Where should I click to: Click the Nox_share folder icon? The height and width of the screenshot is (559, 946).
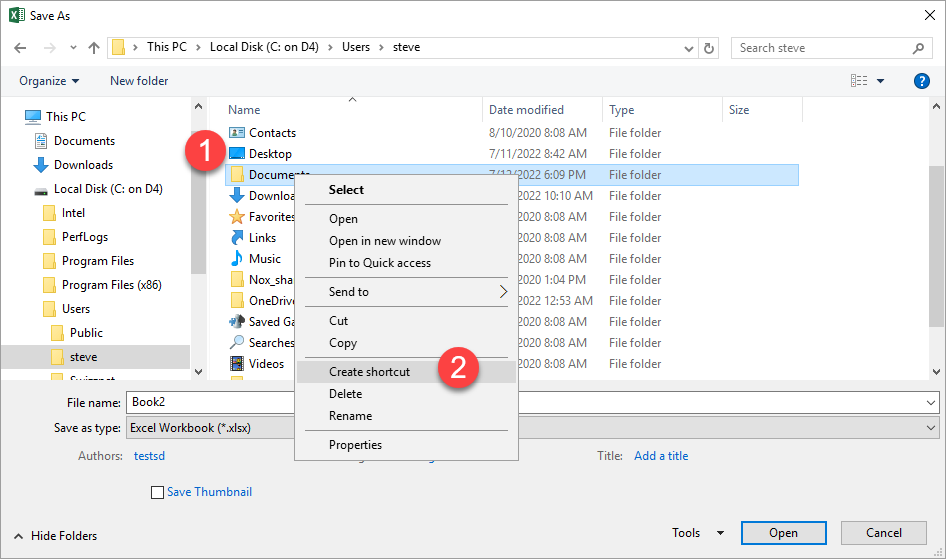point(237,280)
